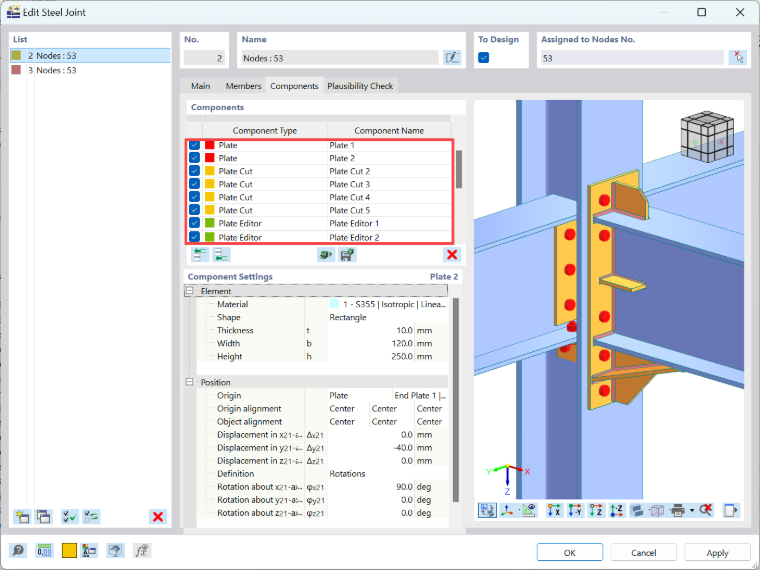Image resolution: width=760 pixels, height=570 pixels.
Task: Click the search magnifier icon at bottom left
Action: [18, 551]
